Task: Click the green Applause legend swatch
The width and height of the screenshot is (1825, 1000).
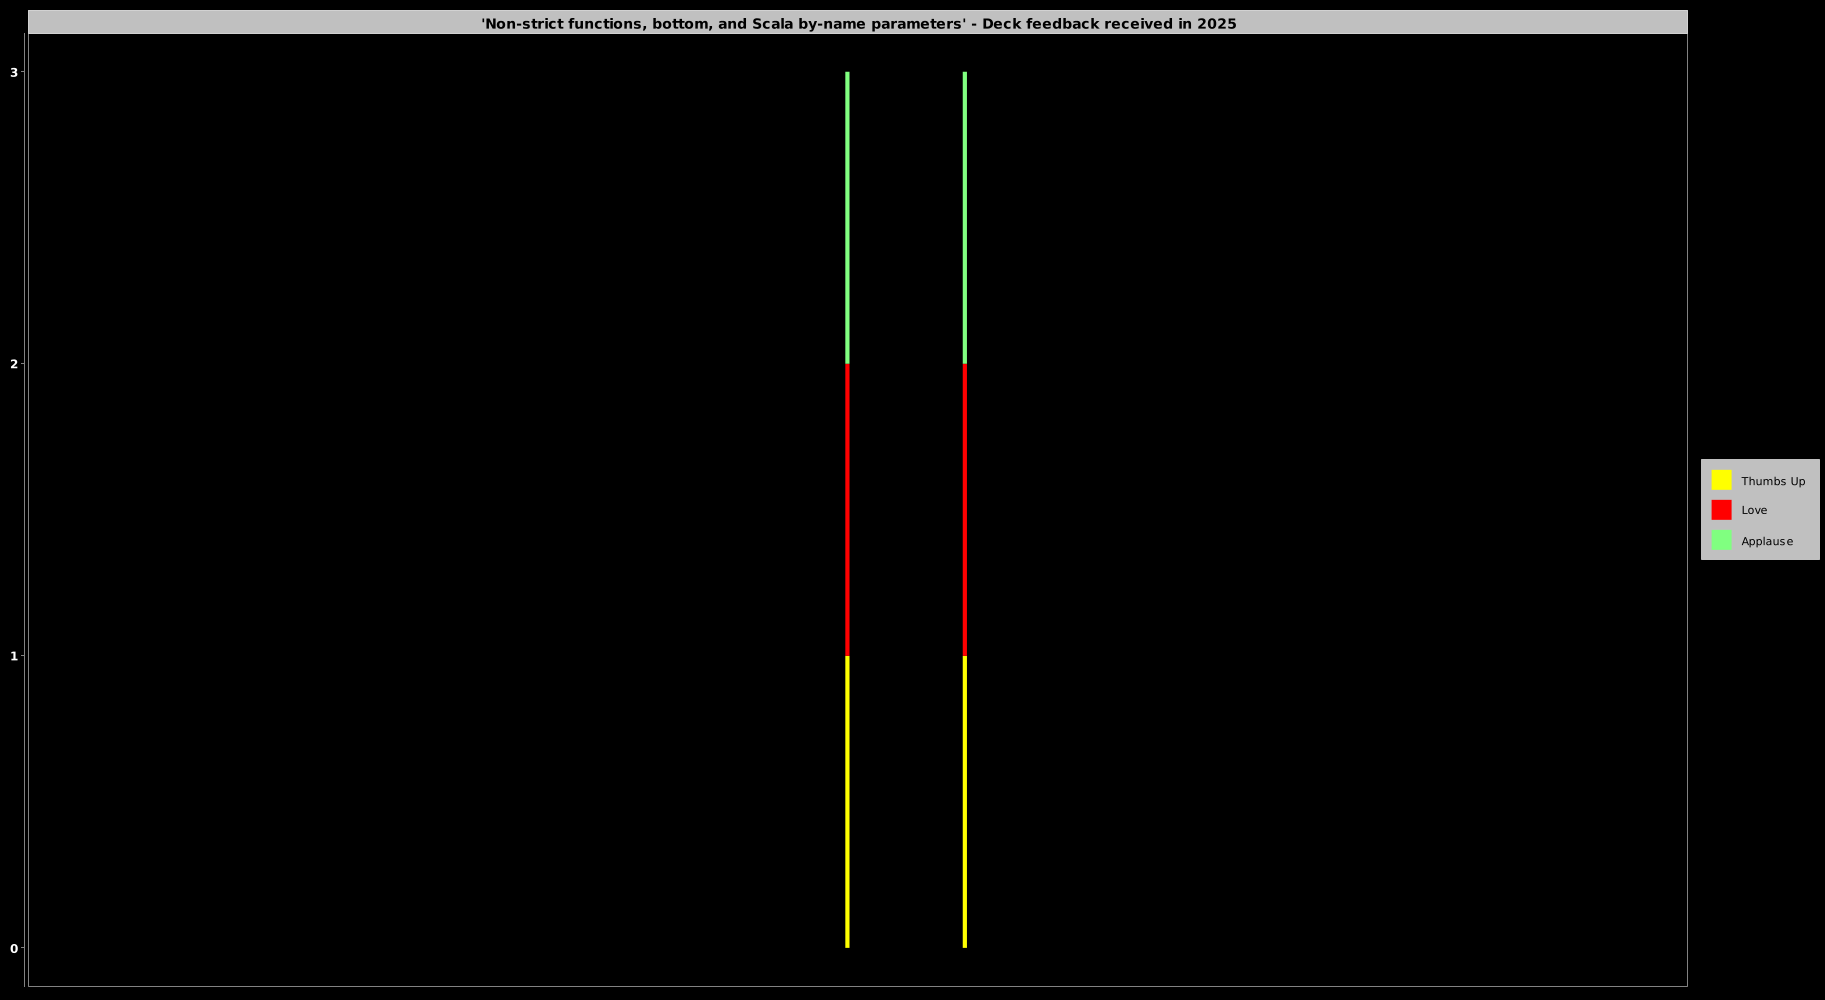Action: 1721,540
